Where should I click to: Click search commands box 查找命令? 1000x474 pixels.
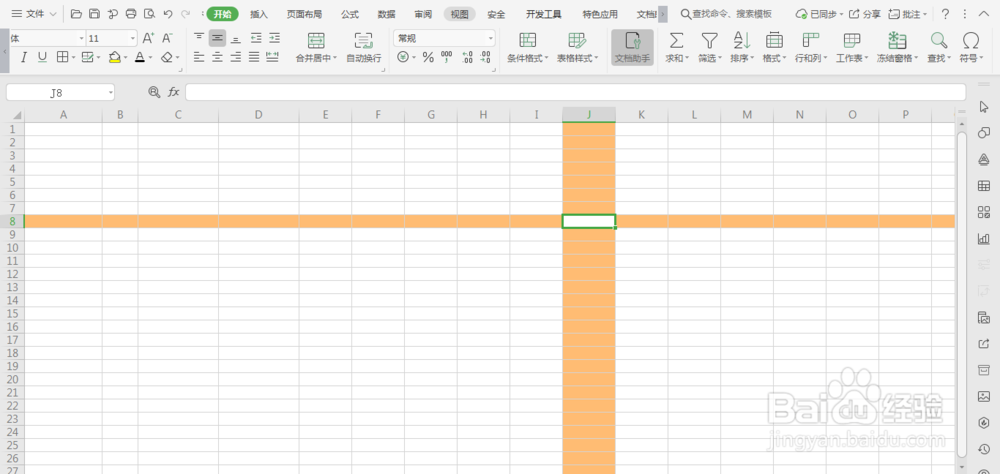pyautogui.click(x=726, y=14)
